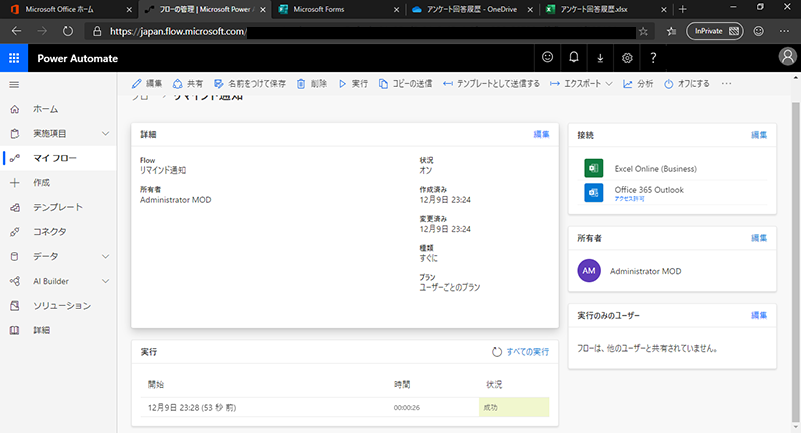Click the ソリューション icon in sidebar
The height and width of the screenshot is (433, 801).
[15, 305]
